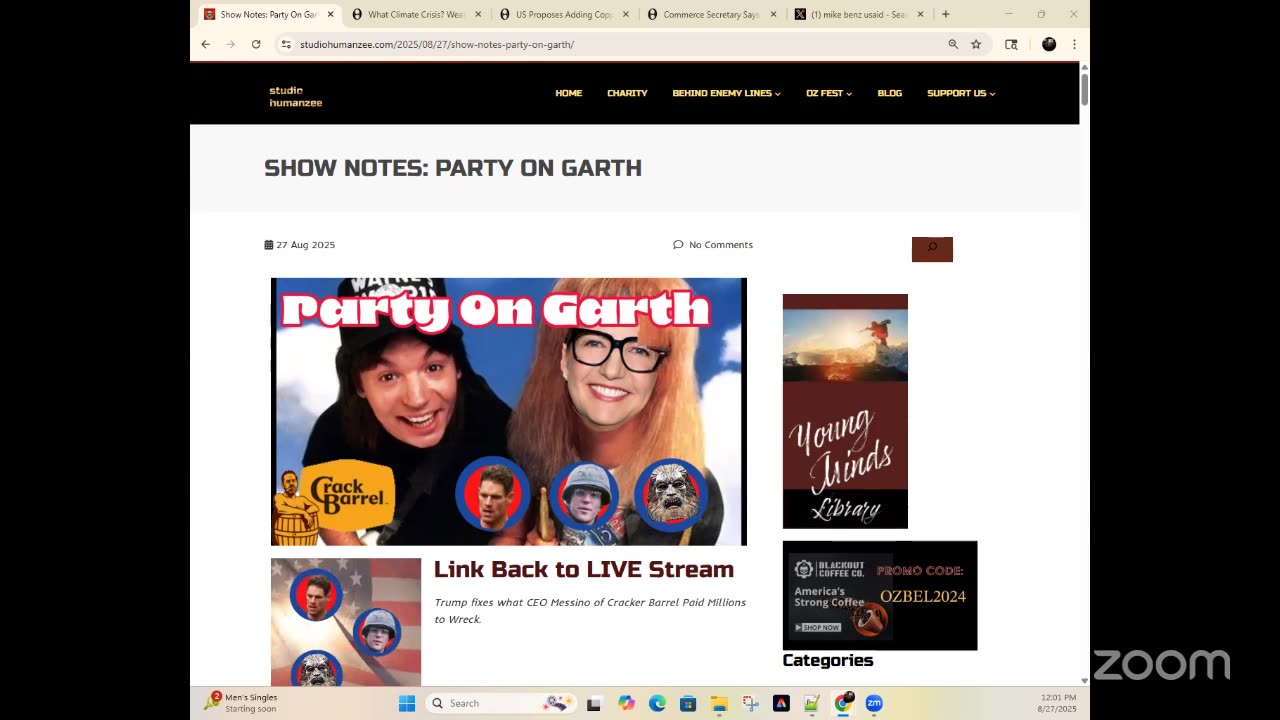Open the Party On Garth featured image

[509, 412]
